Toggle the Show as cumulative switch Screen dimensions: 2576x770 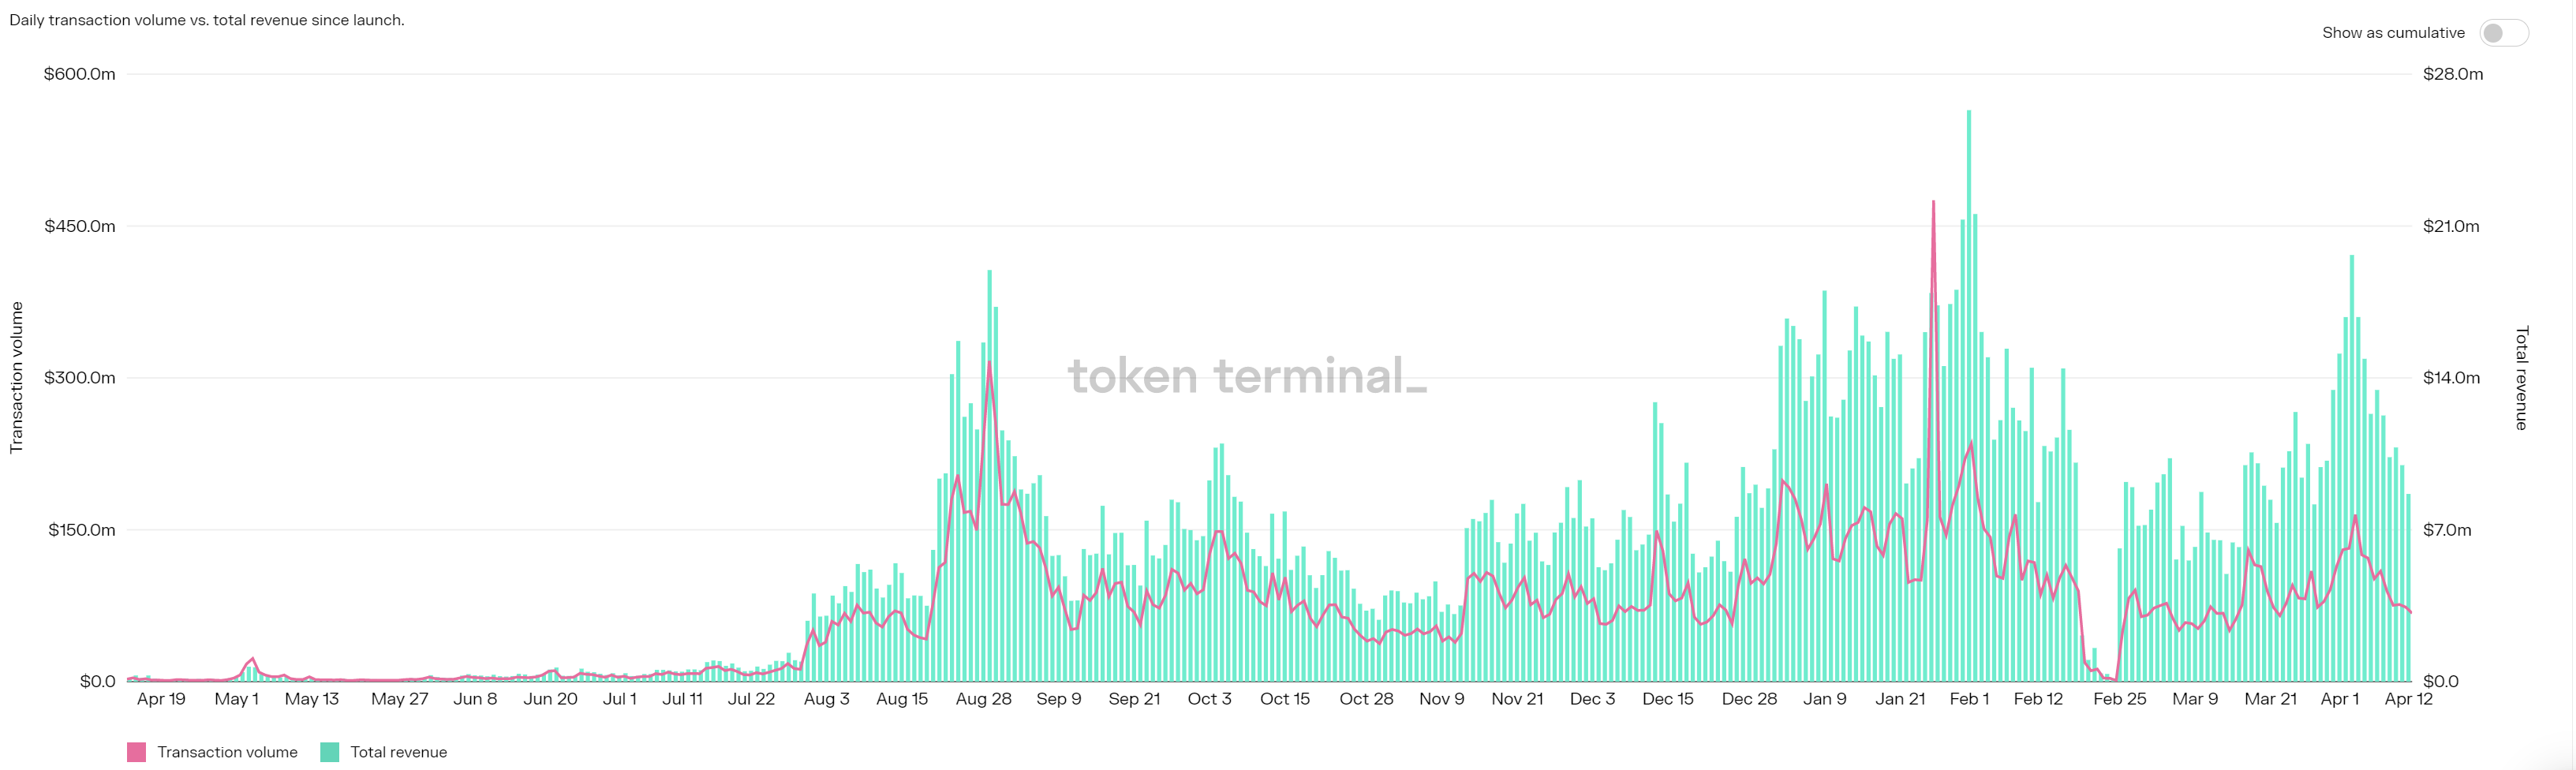click(x=2503, y=33)
